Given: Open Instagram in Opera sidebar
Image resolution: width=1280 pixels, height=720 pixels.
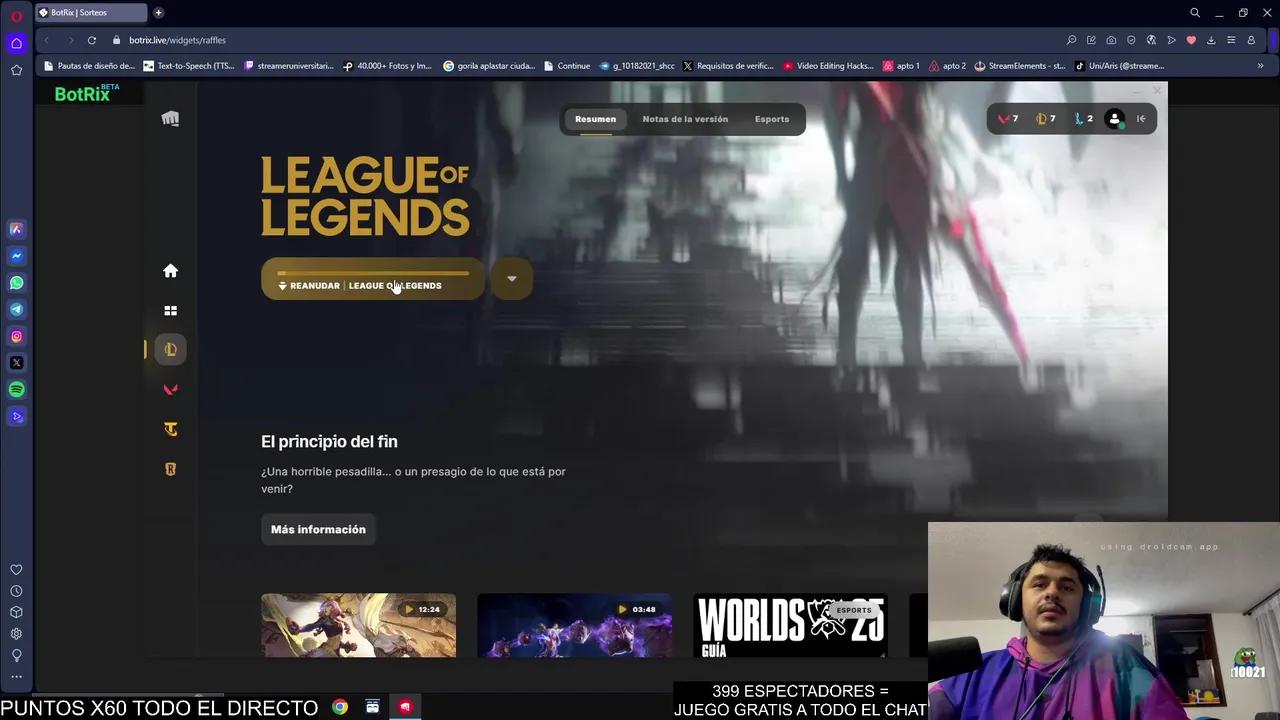Looking at the screenshot, I should click(16, 336).
